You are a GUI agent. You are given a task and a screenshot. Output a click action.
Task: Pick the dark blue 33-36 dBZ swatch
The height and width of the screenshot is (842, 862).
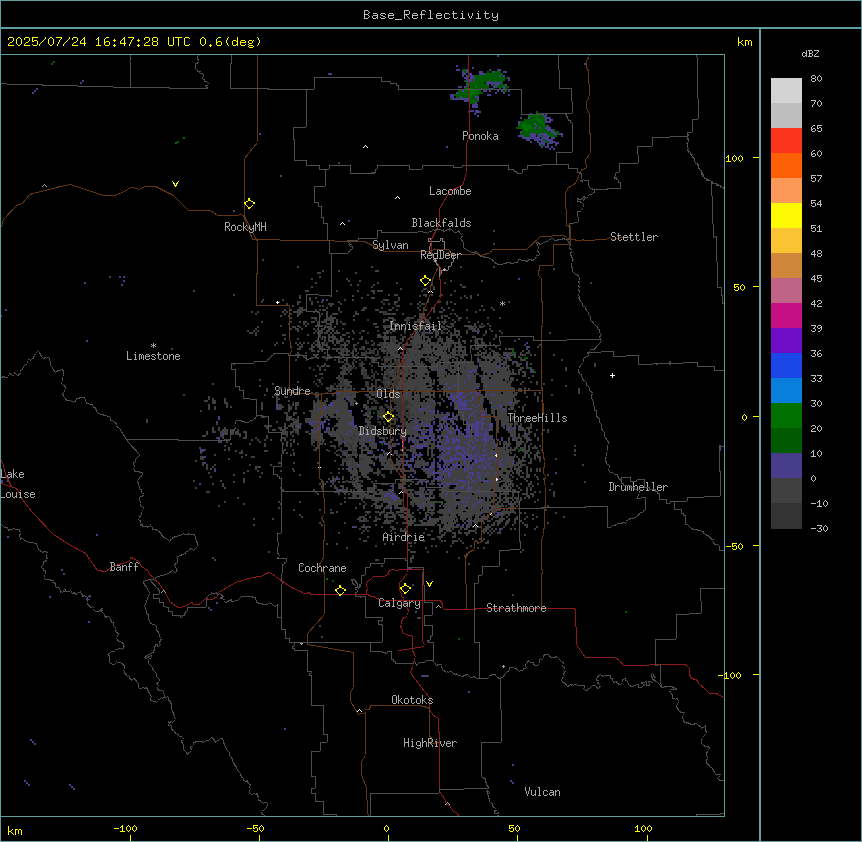coord(786,365)
